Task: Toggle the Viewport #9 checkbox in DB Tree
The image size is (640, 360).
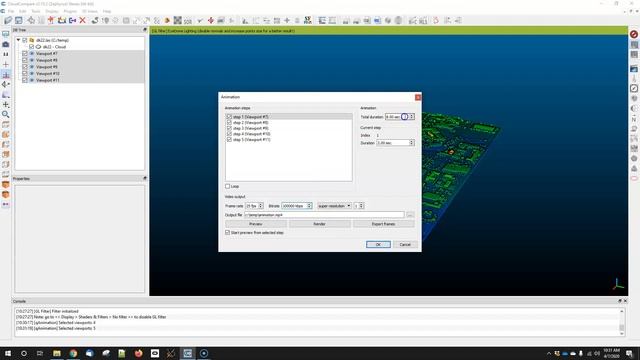Action: 25,67
